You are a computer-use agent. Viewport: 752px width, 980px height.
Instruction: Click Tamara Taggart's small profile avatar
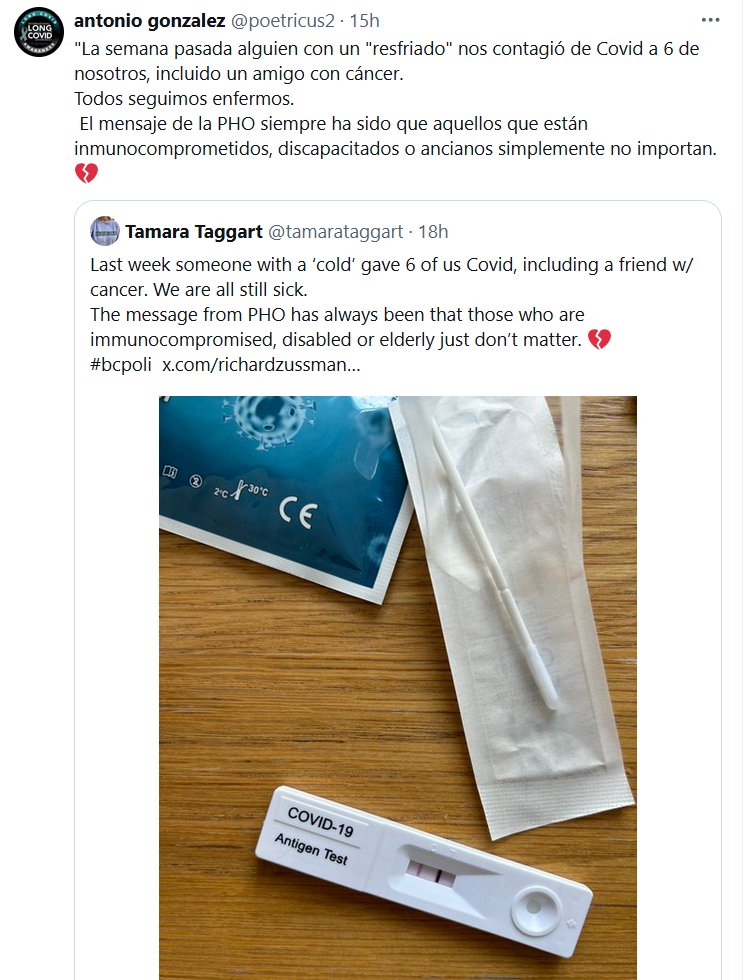click(104, 231)
